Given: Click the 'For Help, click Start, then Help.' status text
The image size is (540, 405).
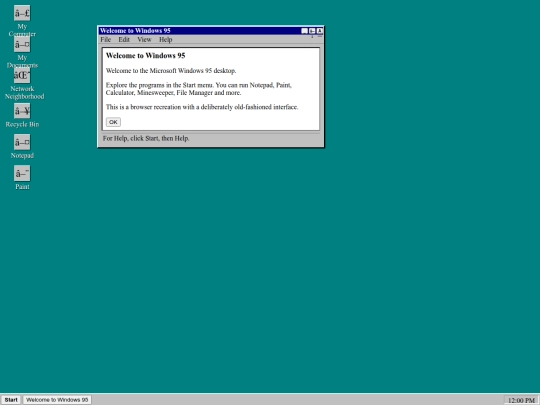Looking at the screenshot, I should [146, 138].
